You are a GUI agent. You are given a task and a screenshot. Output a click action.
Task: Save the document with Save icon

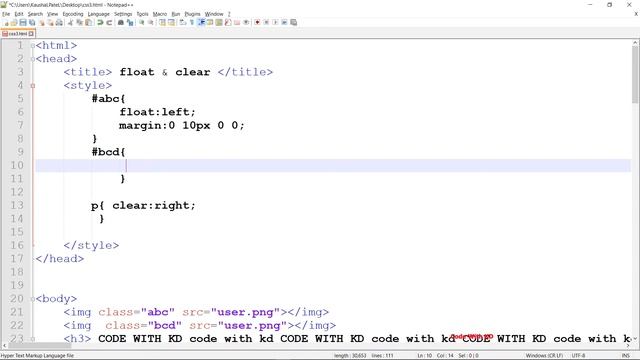coord(23,22)
